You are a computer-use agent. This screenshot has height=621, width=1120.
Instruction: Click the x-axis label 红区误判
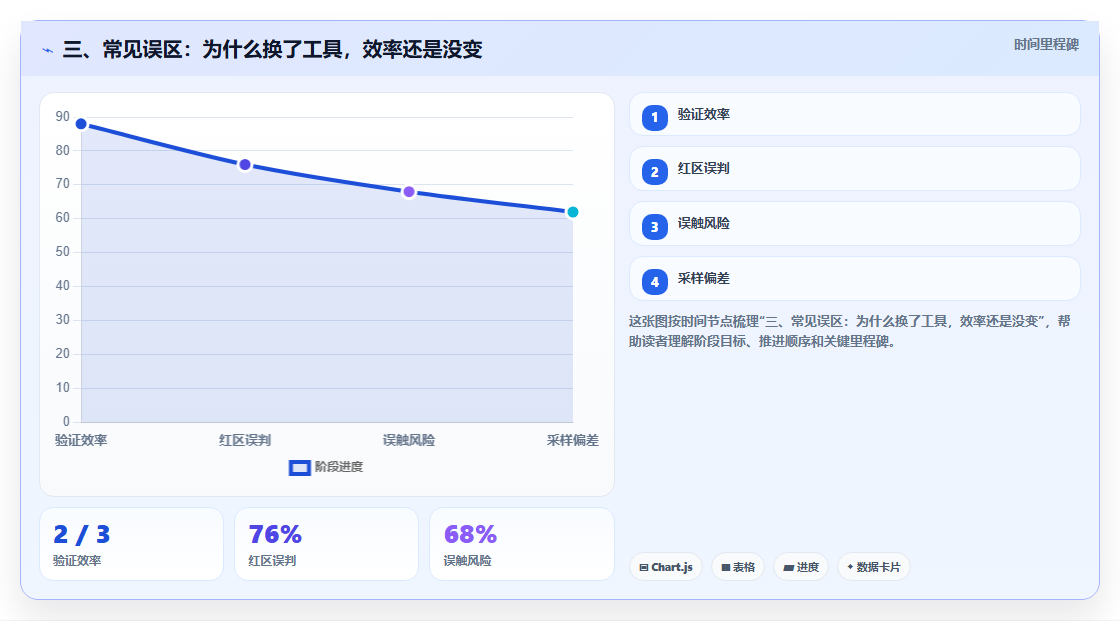245,440
